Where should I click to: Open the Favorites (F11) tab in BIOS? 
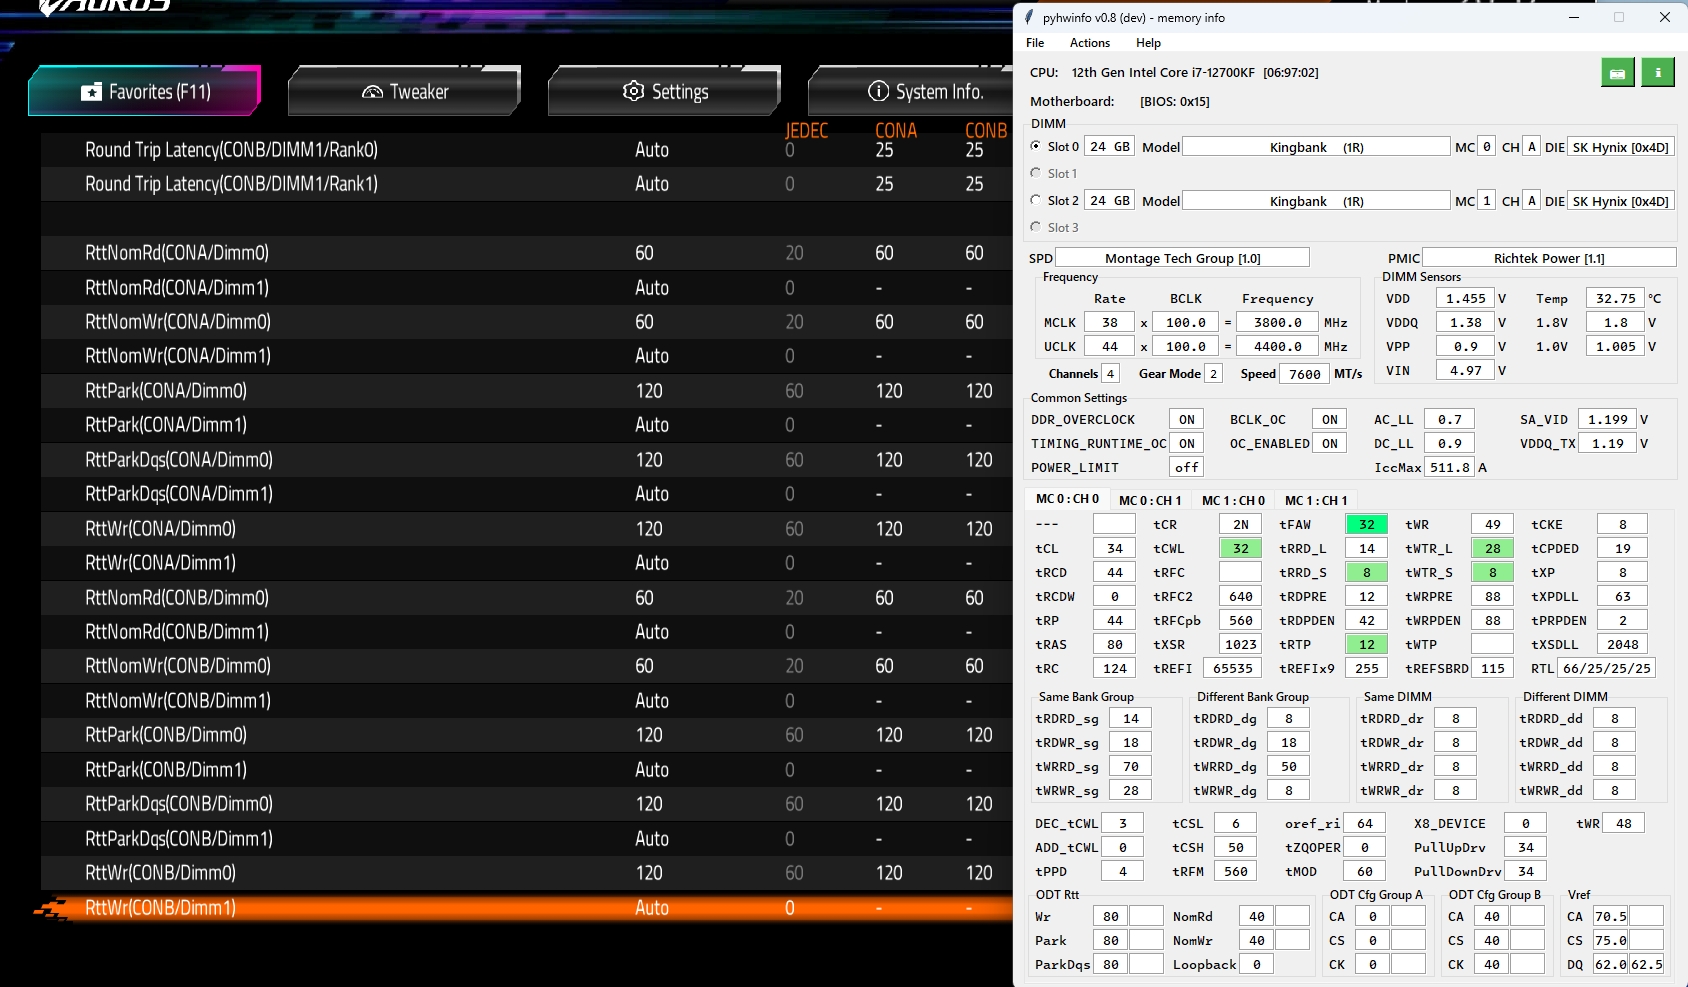[x=145, y=91]
